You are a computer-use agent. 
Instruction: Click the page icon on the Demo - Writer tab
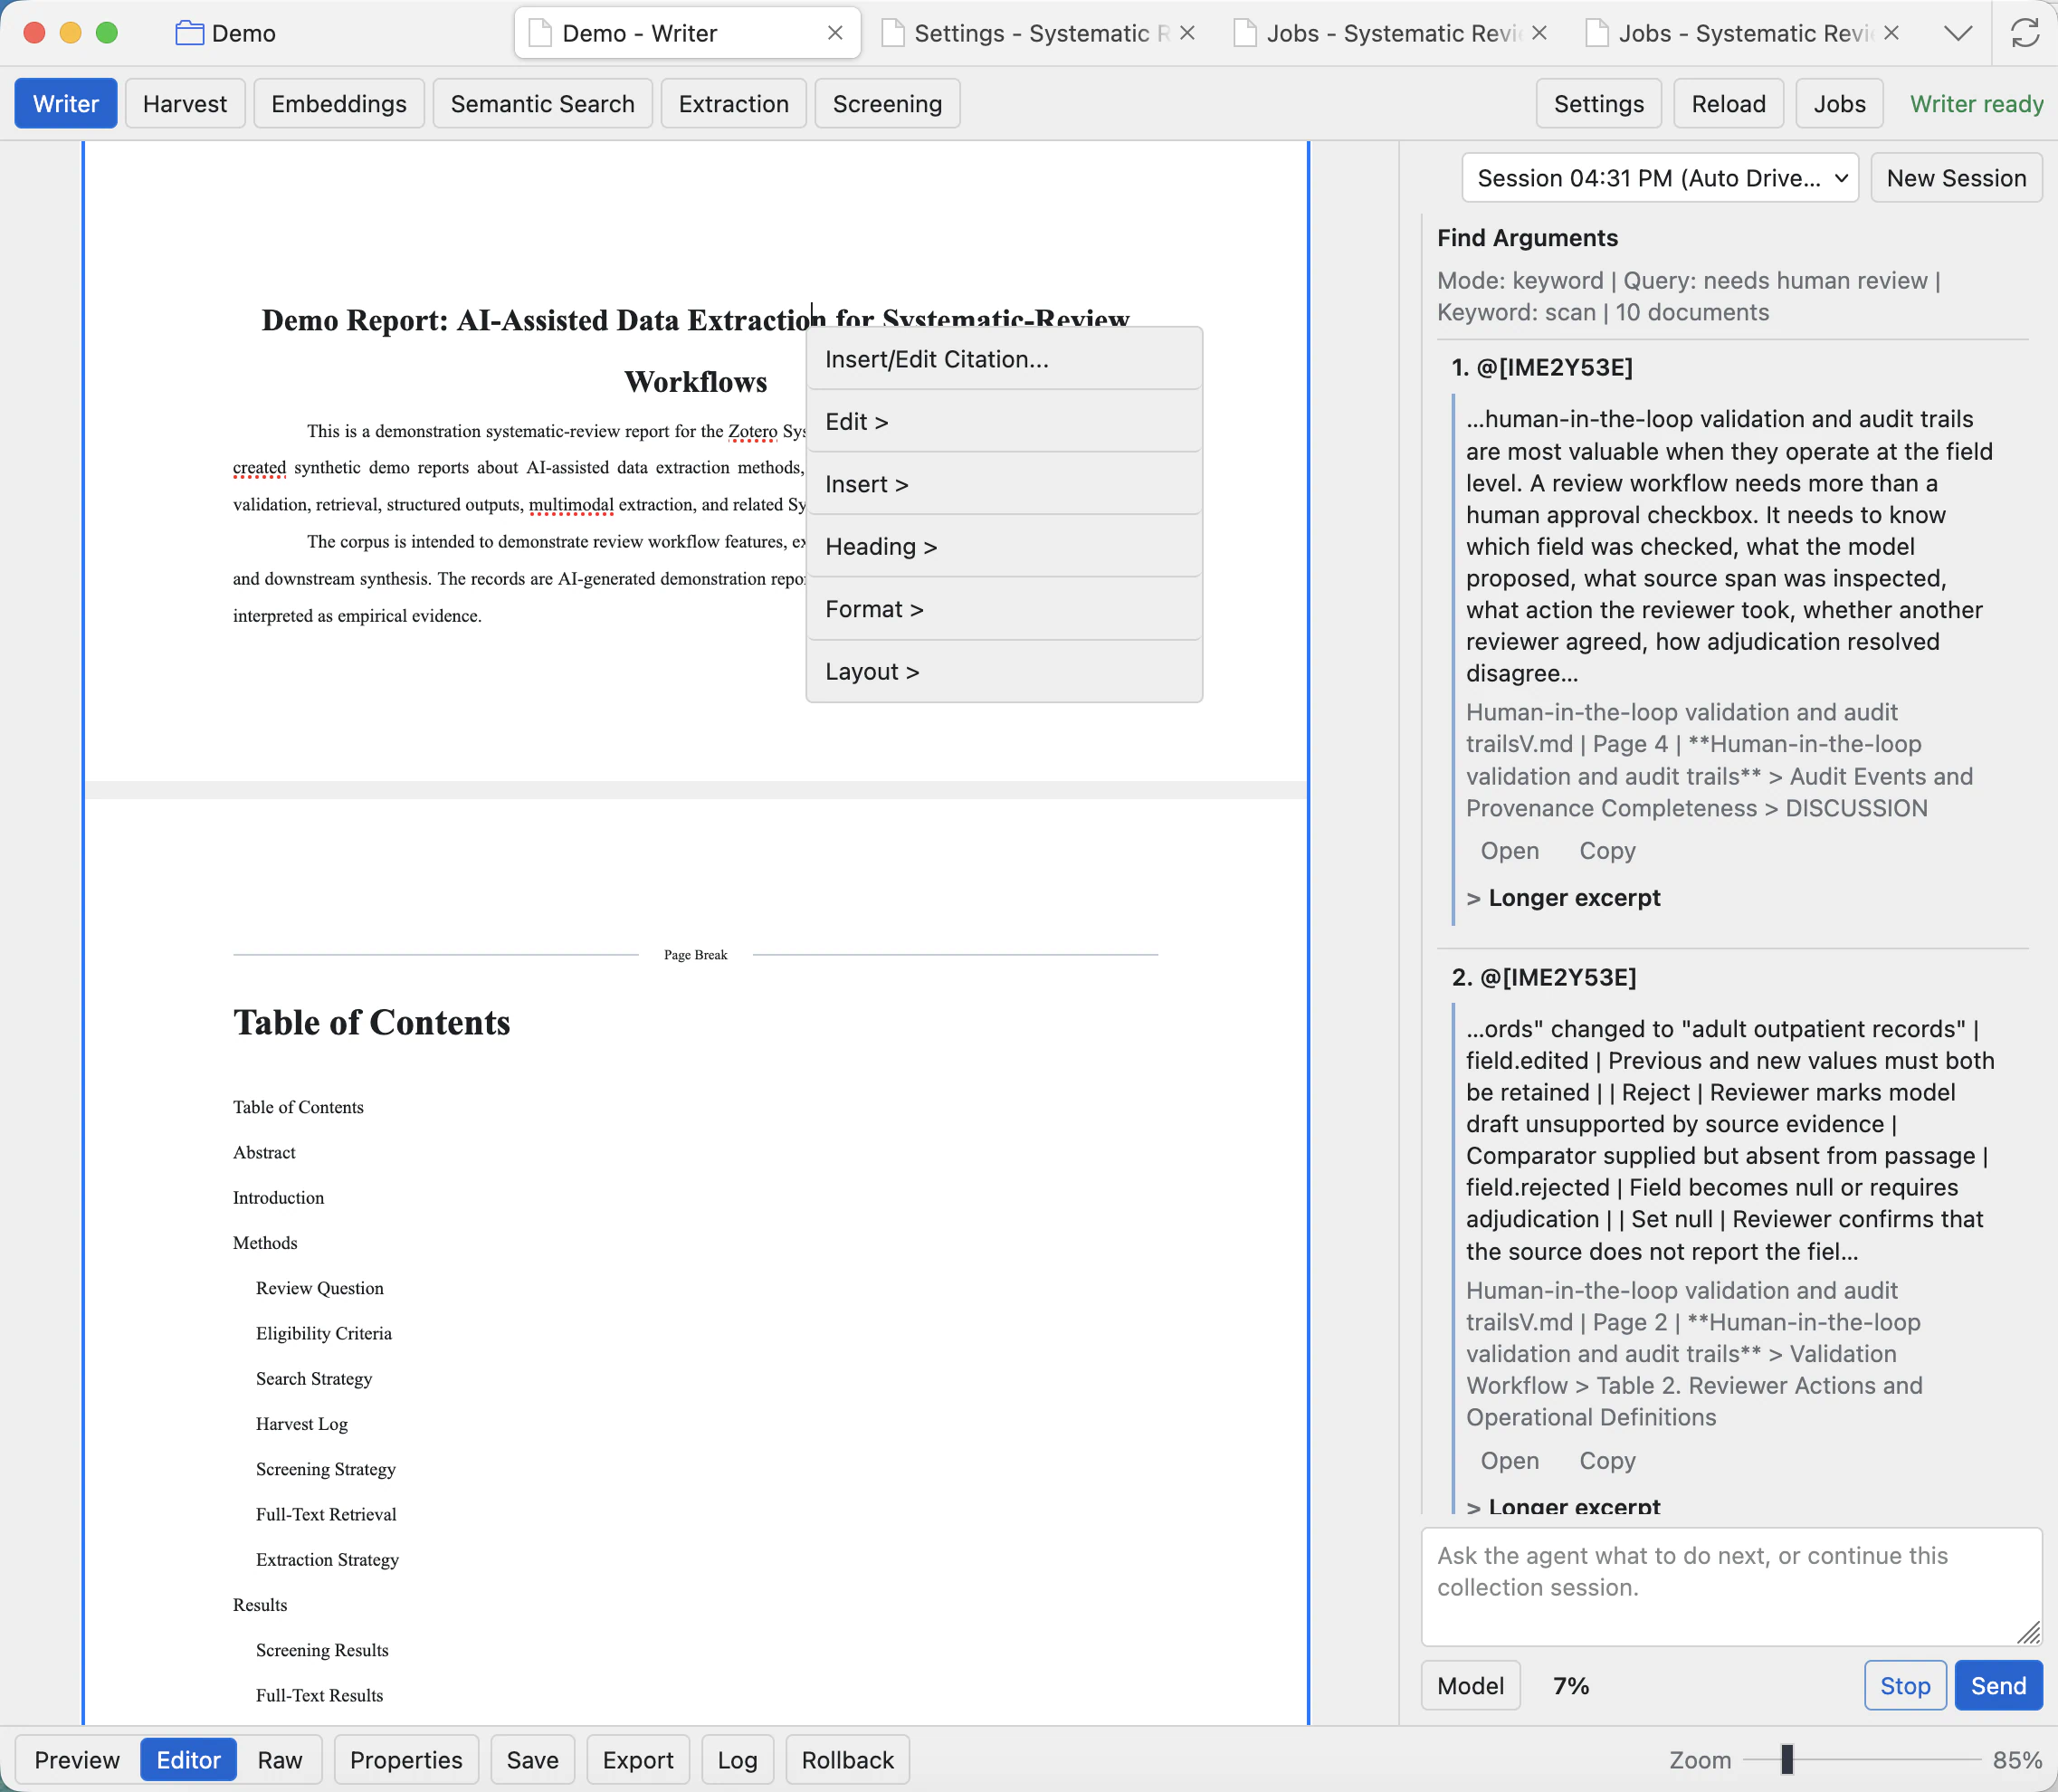[540, 33]
